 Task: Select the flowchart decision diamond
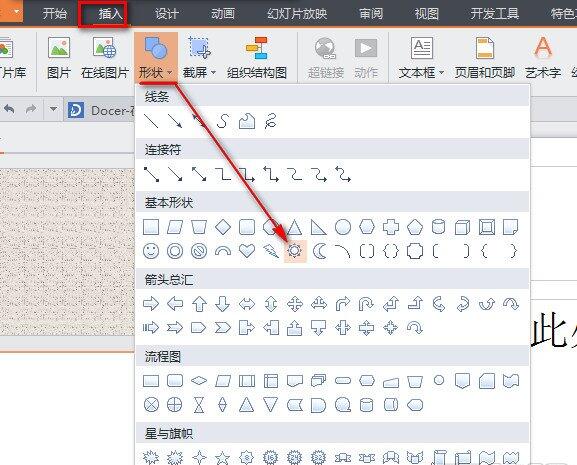[199, 381]
